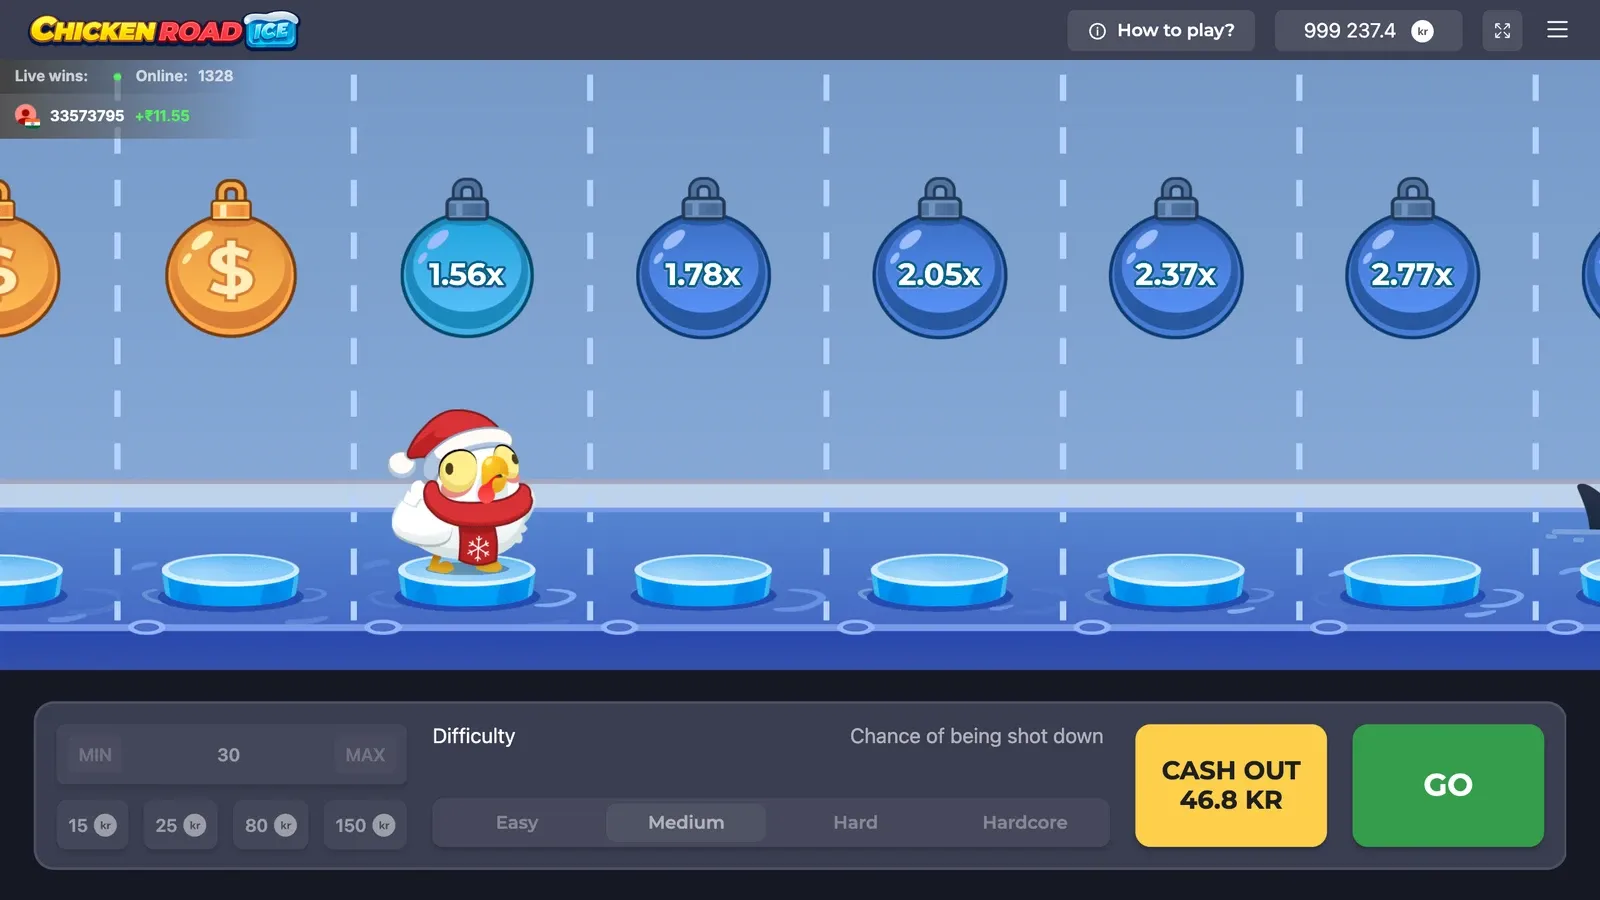The image size is (1600, 900).
Task: Set bet to MIN
Action: point(95,755)
